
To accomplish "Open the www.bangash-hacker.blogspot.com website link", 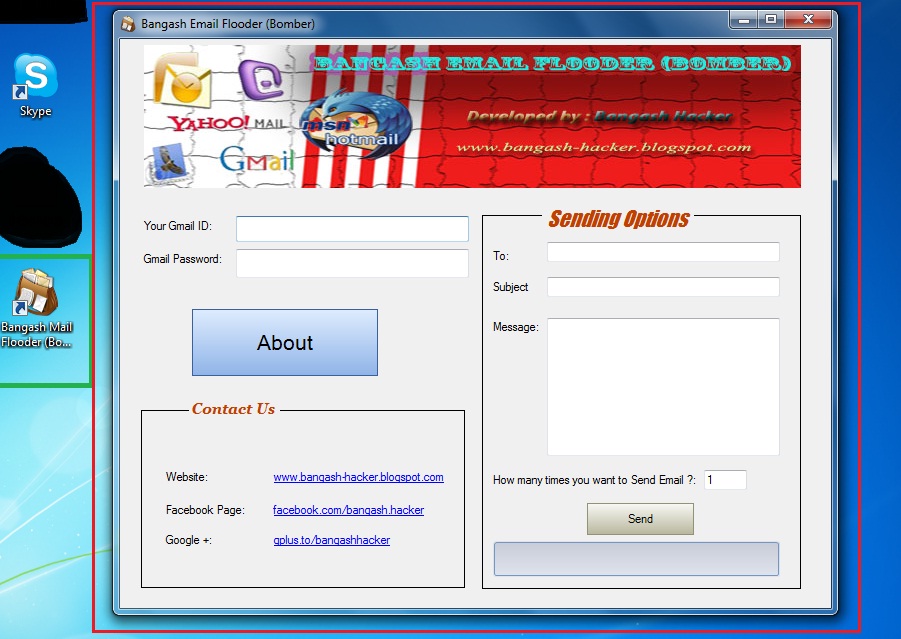I will click(x=358, y=477).
